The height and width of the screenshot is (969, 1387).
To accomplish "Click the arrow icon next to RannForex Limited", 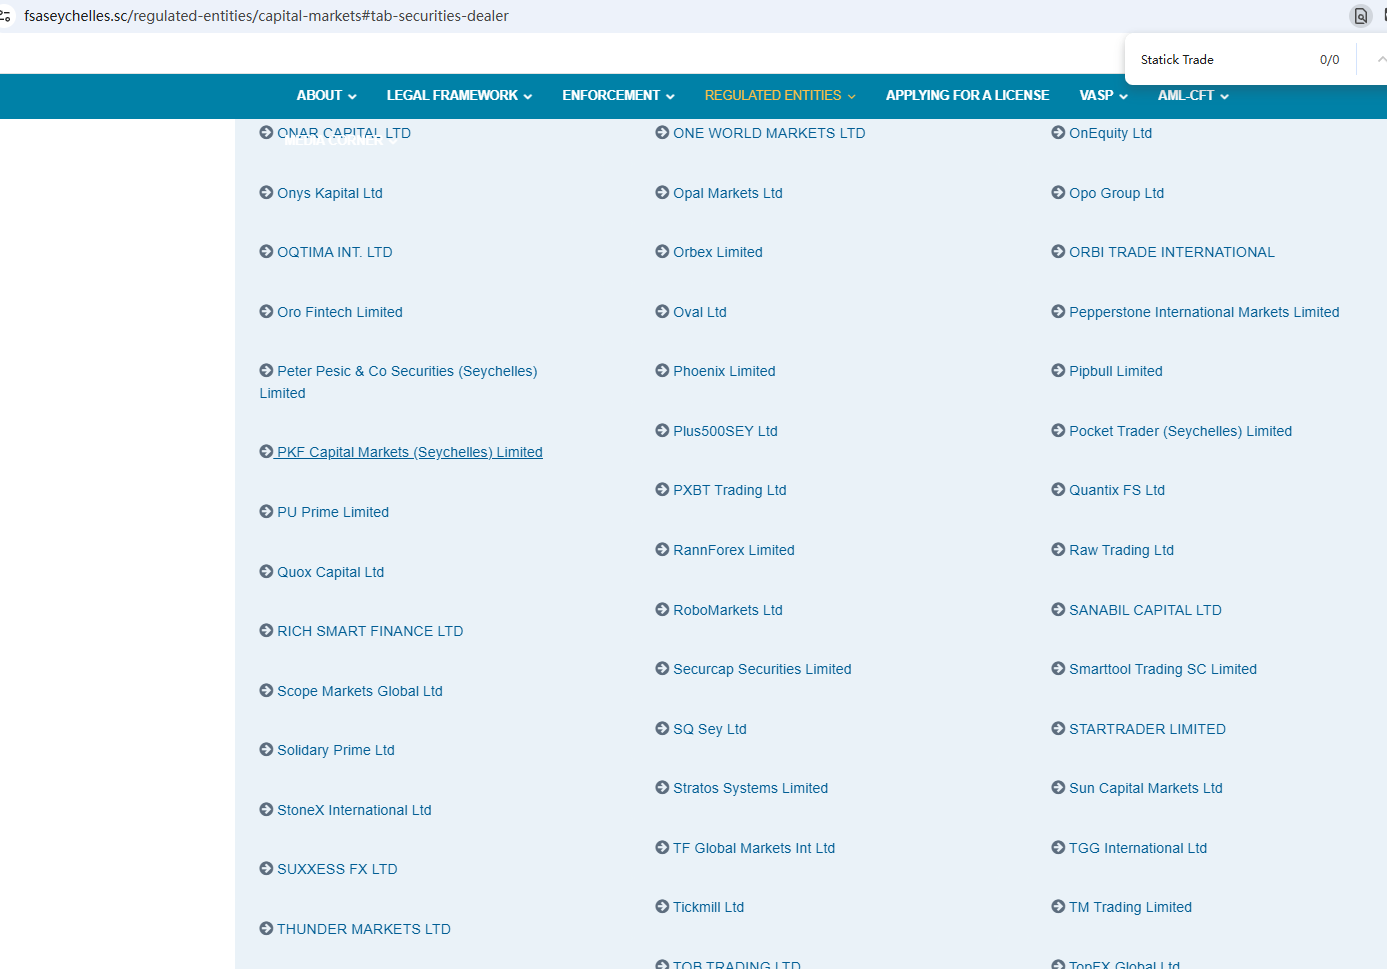I will [x=662, y=549].
